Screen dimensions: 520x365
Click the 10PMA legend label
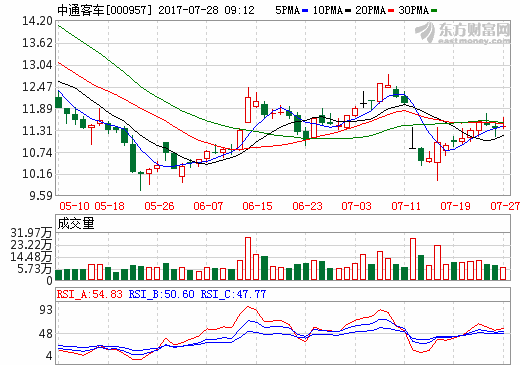pyautogui.click(x=328, y=10)
